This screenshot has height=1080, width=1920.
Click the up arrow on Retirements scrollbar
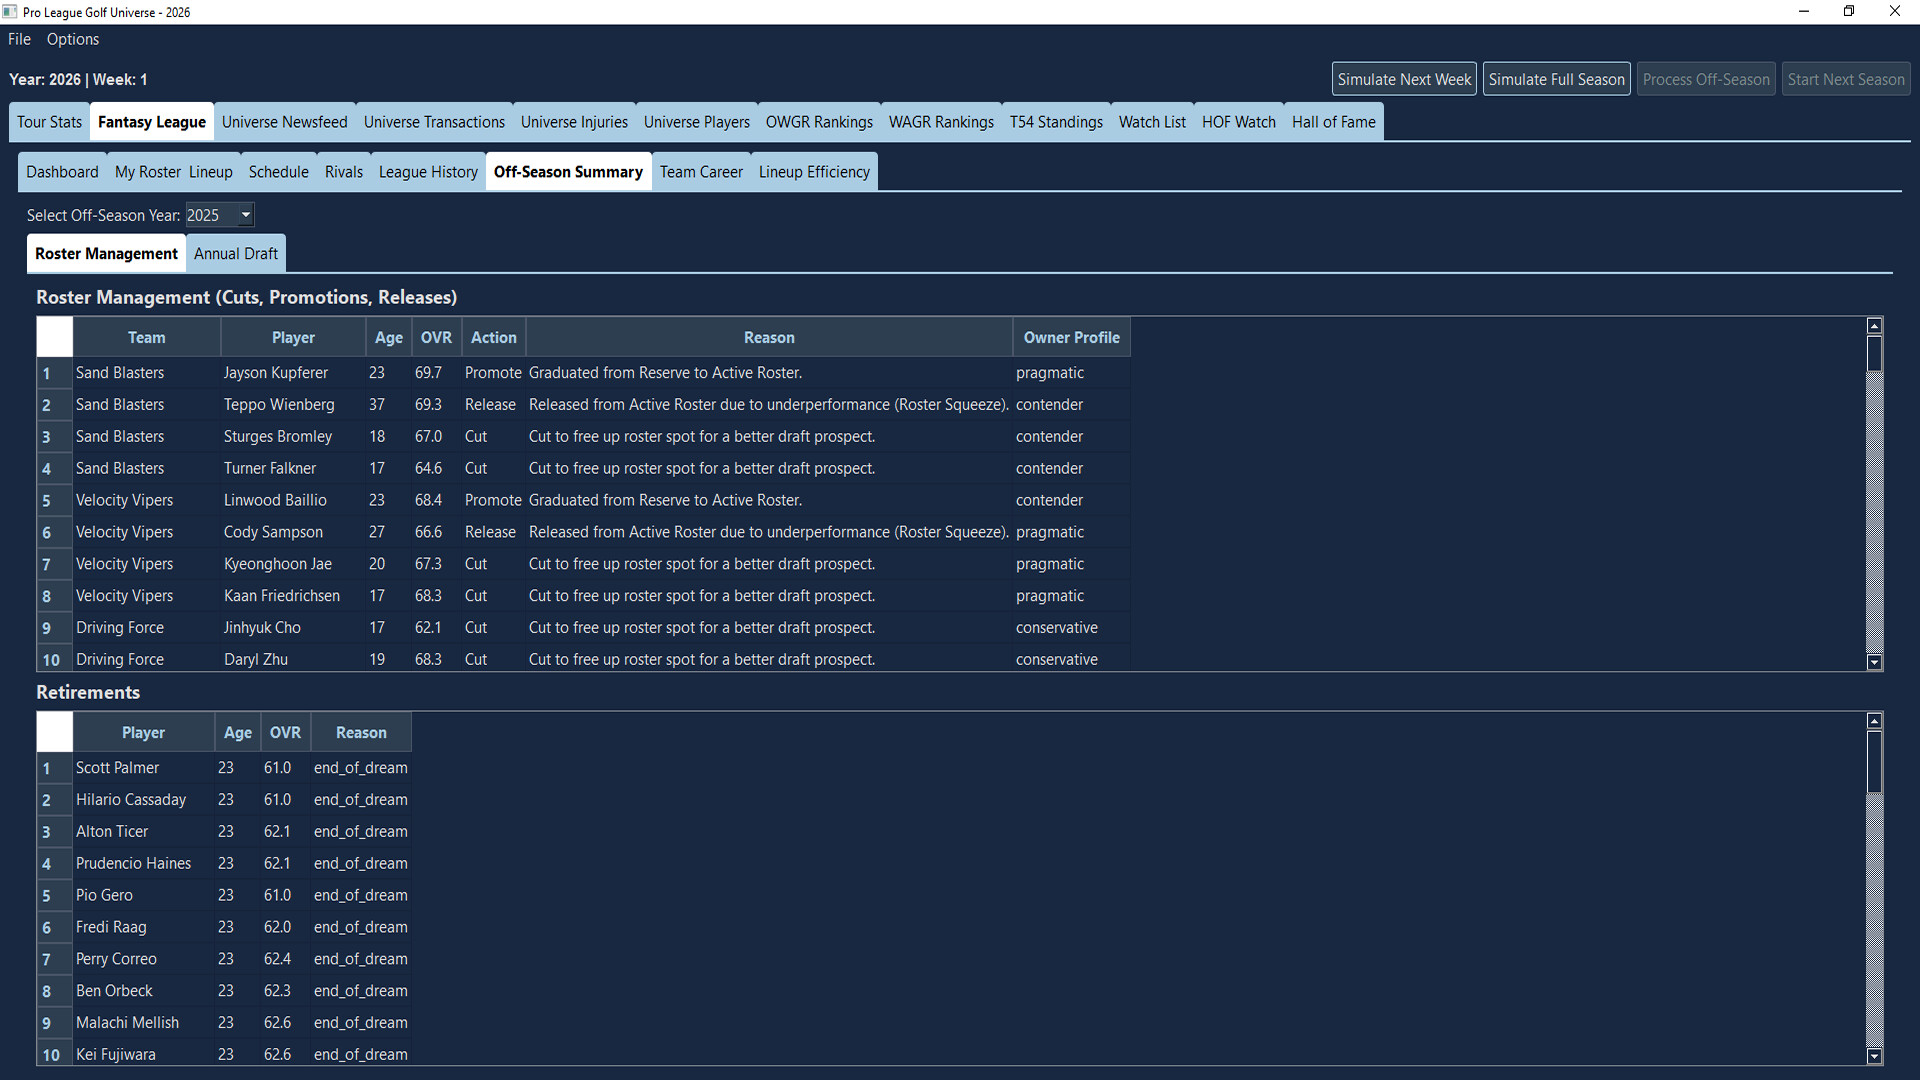[1874, 719]
